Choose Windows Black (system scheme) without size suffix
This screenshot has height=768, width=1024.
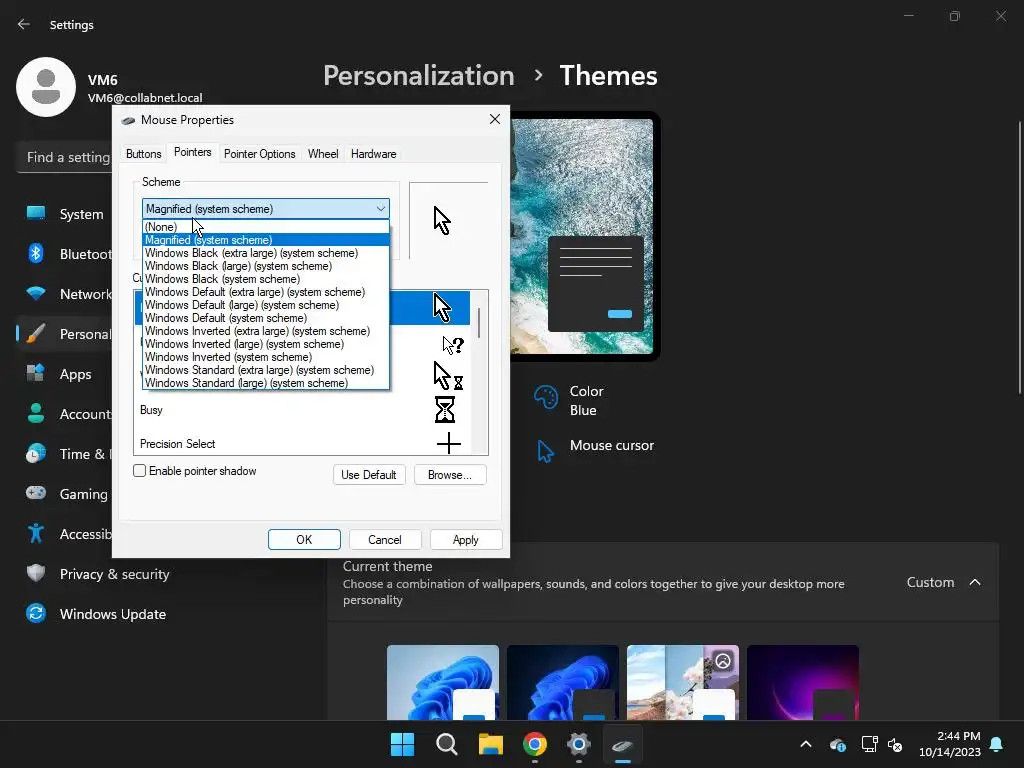(266, 279)
